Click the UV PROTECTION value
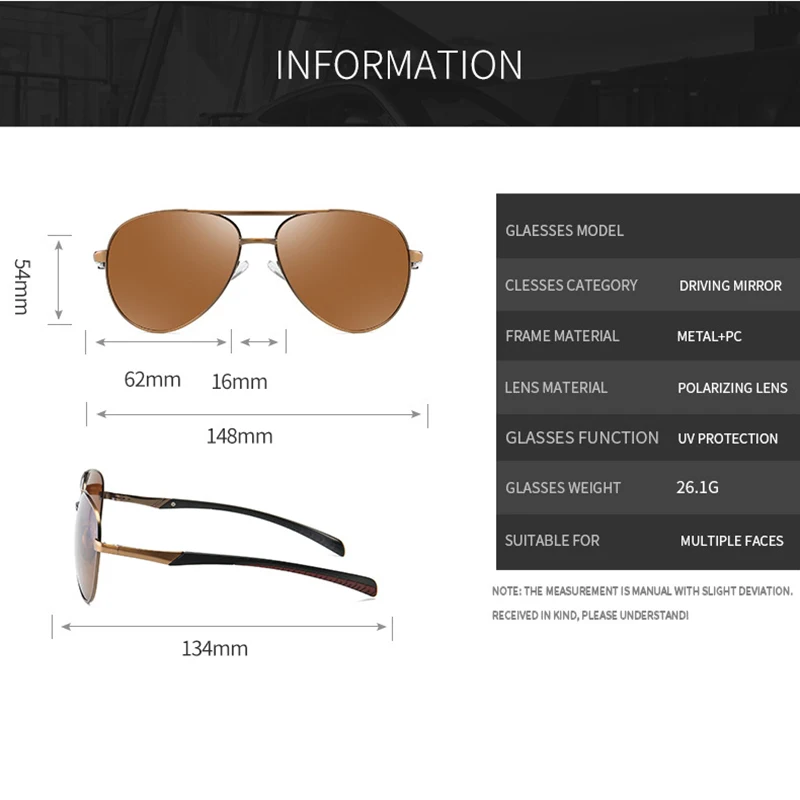The width and height of the screenshot is (800, 800). pyautogui.click(x=728, y=438)
